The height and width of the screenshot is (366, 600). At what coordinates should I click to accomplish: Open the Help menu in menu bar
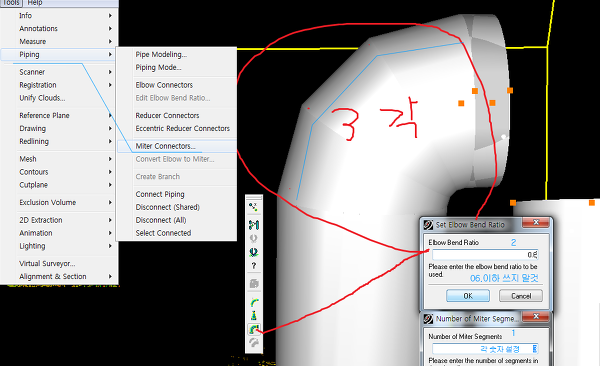point(35,3)
